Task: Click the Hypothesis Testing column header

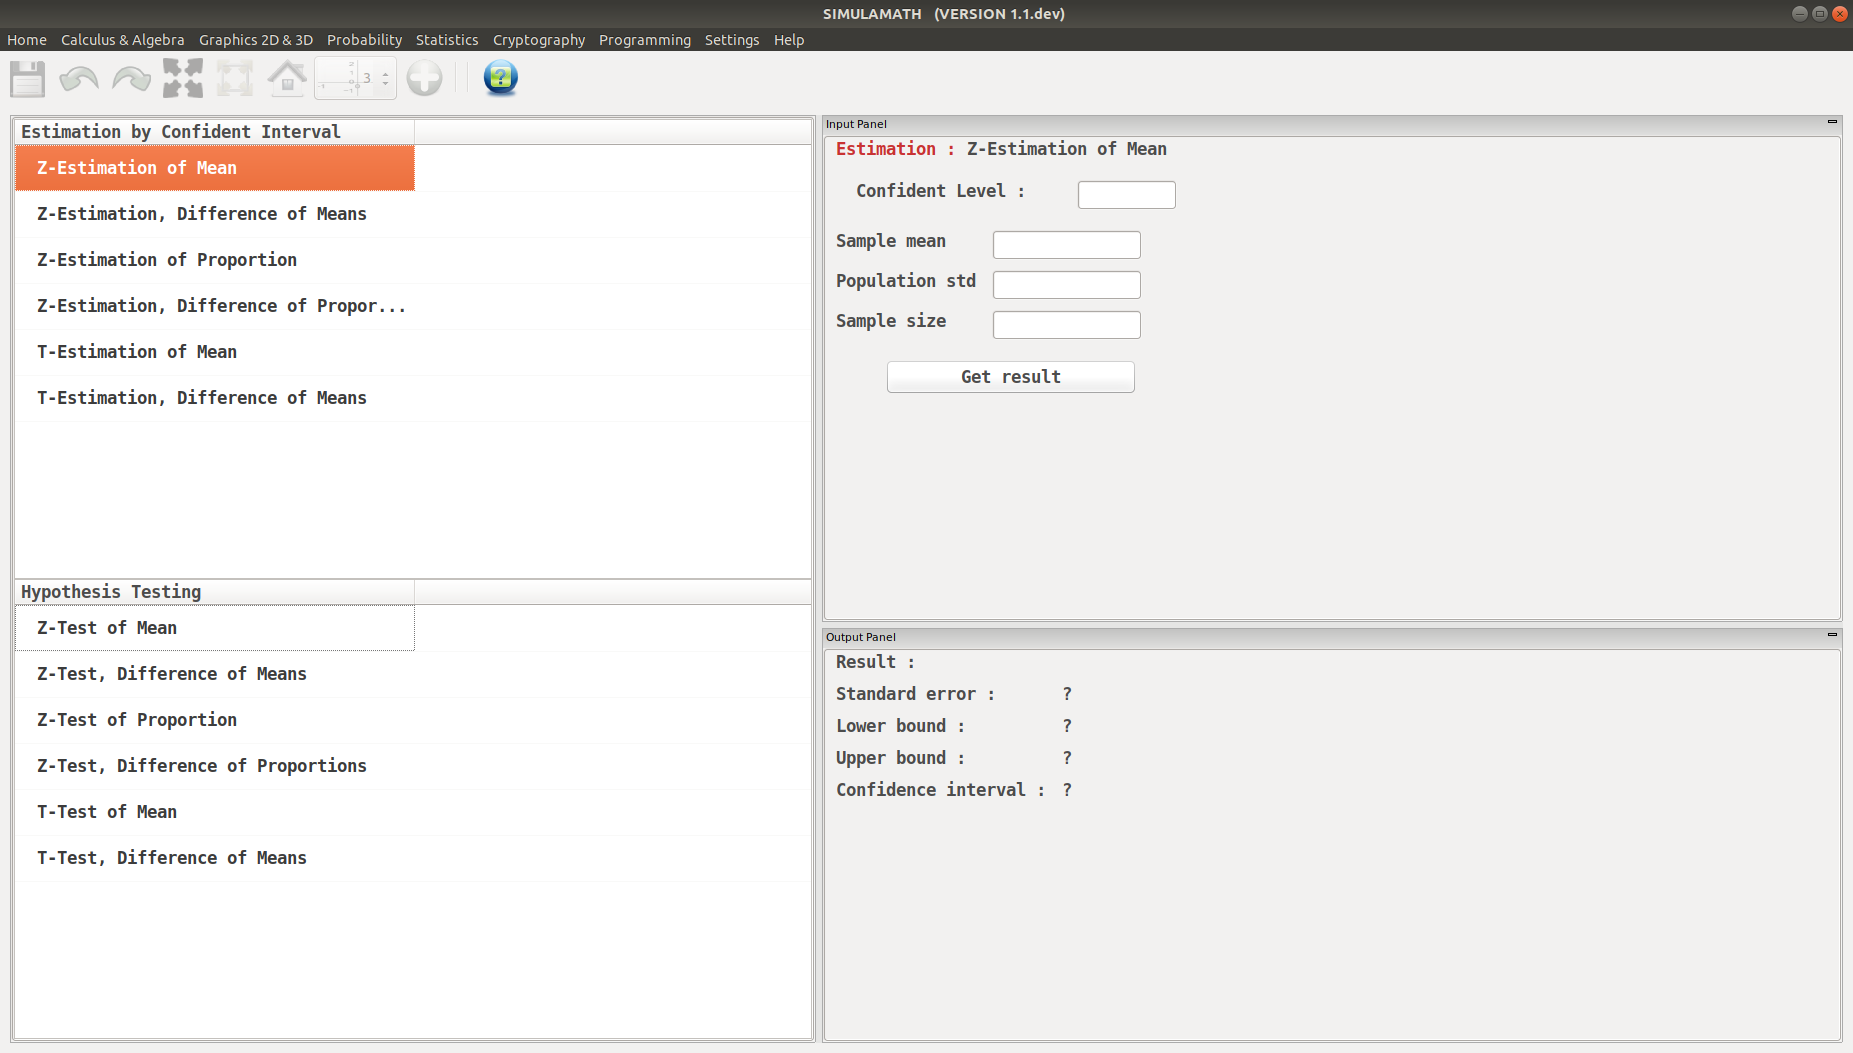Action: click(215, 592)
